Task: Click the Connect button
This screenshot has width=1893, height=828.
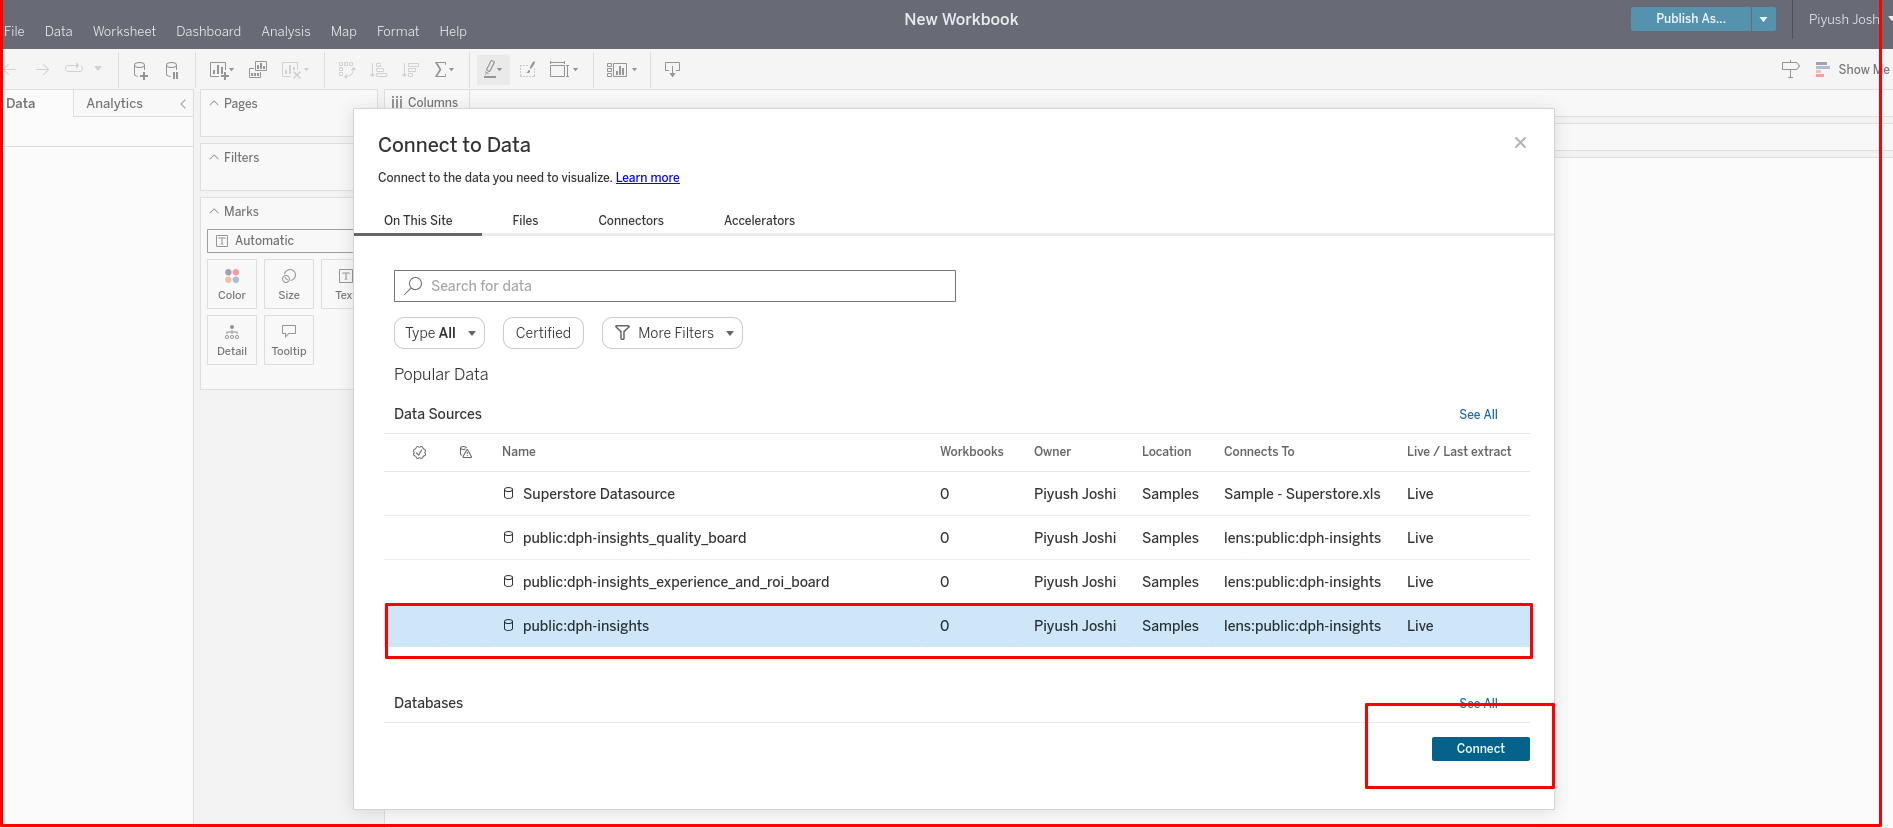Action: point(1481,749)
